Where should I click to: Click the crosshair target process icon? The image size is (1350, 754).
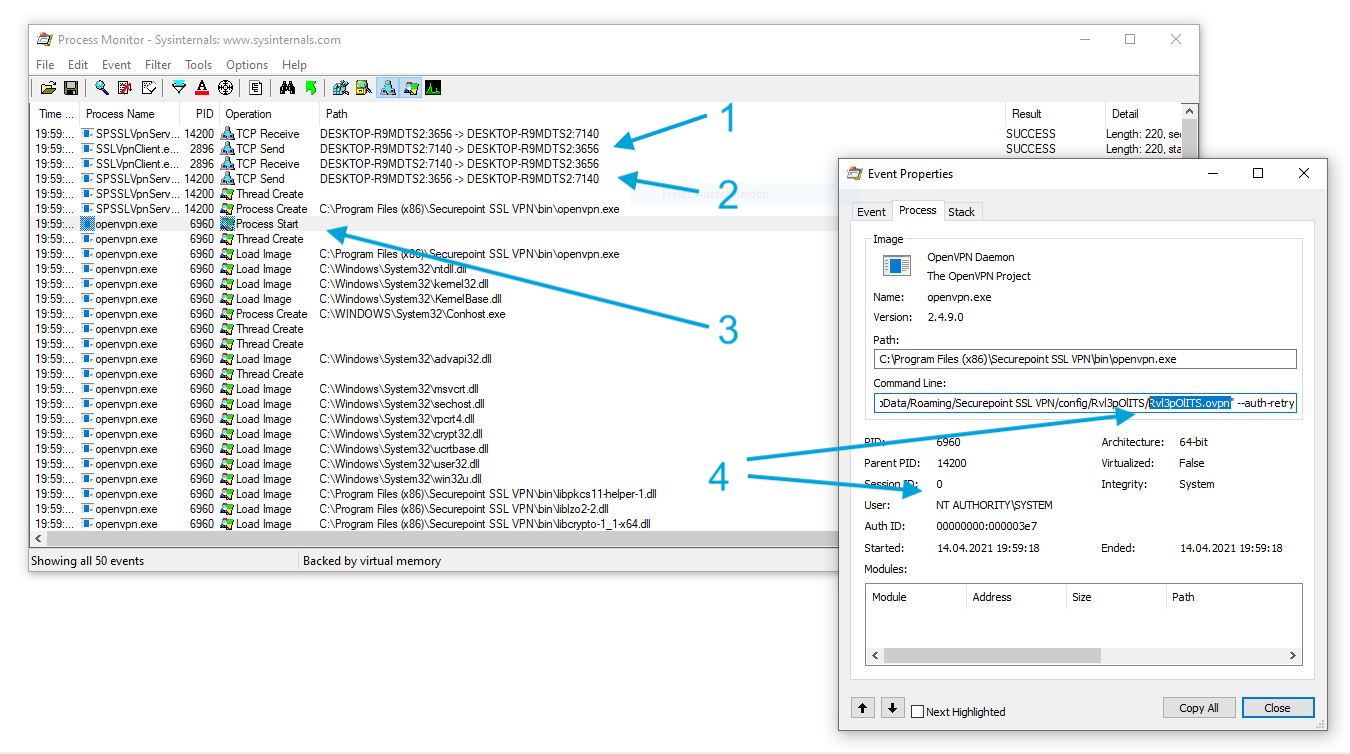coord(225,88)
